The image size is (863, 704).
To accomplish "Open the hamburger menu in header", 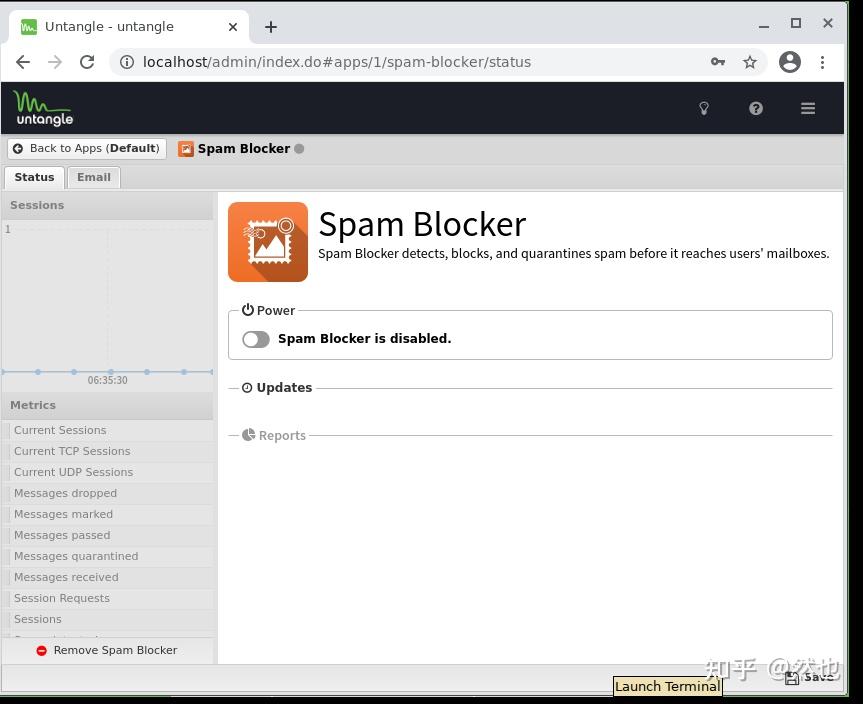I will pyautogui.click(x=807, y=108).
